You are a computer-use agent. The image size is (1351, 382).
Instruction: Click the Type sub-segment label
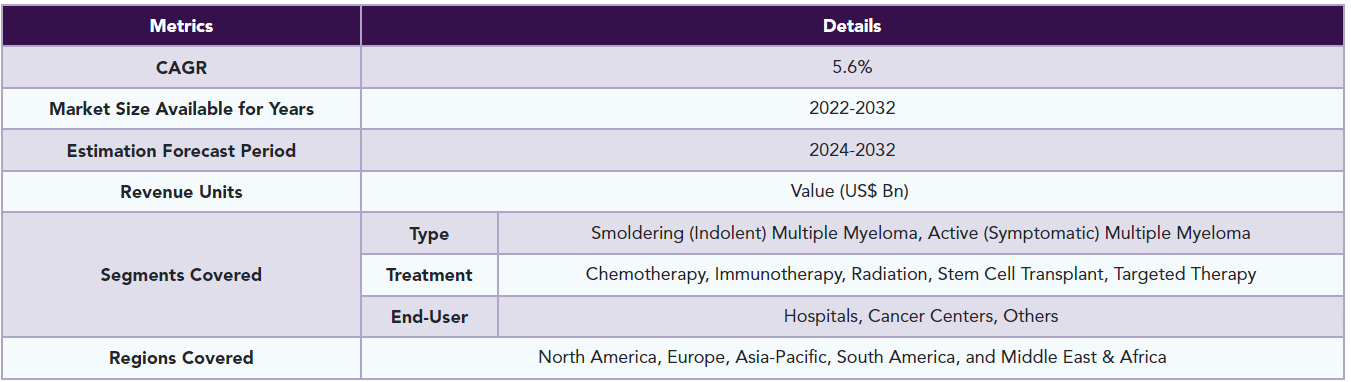pyautogui.click(x=429, y=234)
